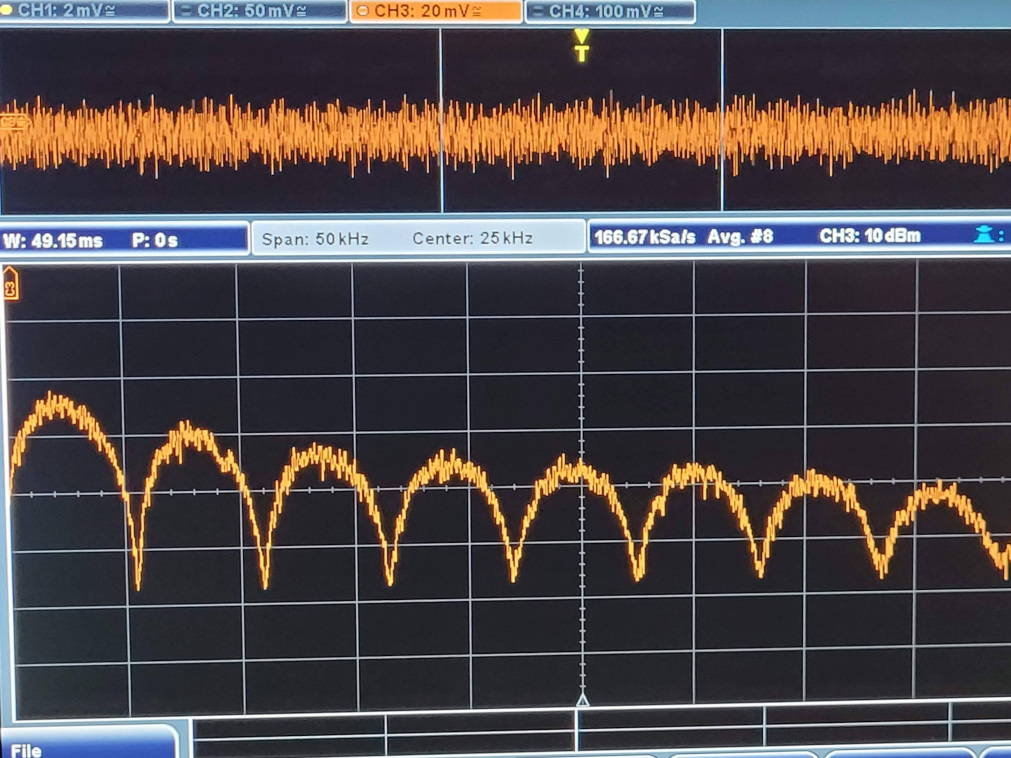Click the 166.67 kSa/s sample rate readout

[644, 237]
